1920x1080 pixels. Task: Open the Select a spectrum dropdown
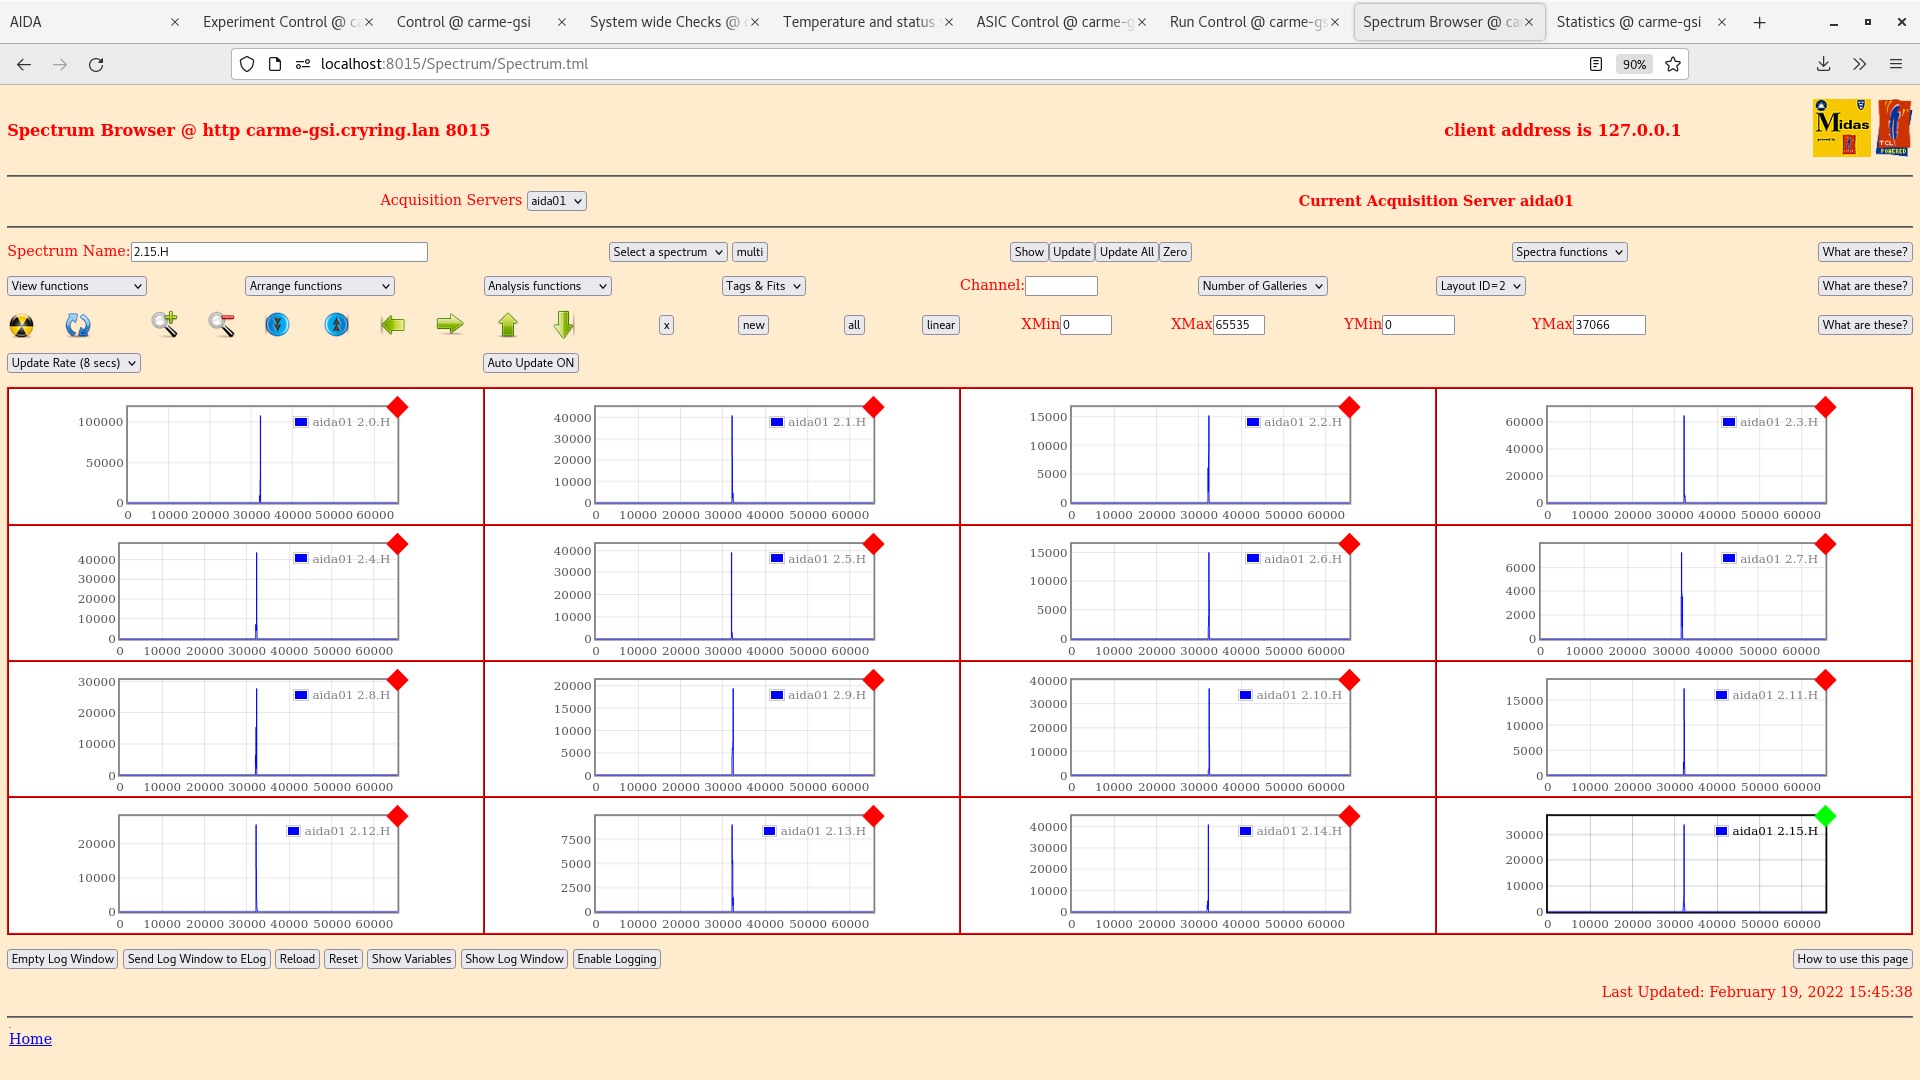click(667, 251)
